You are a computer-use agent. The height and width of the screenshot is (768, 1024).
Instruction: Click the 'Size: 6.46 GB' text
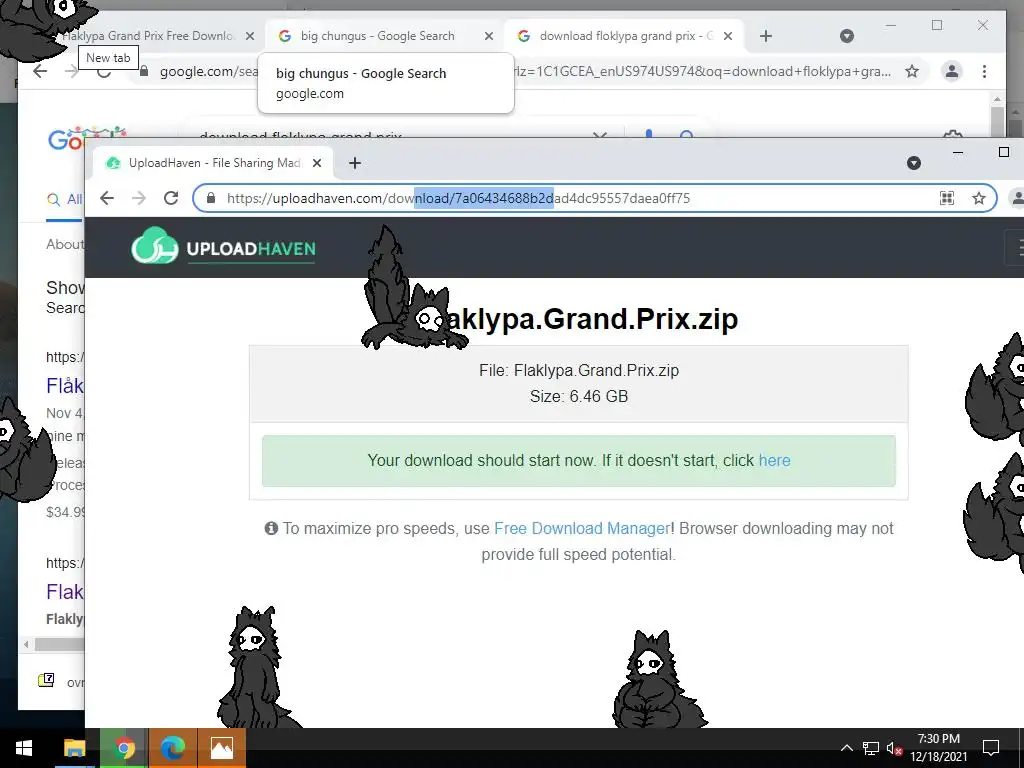pyautogui.click(x=579, y=396)
